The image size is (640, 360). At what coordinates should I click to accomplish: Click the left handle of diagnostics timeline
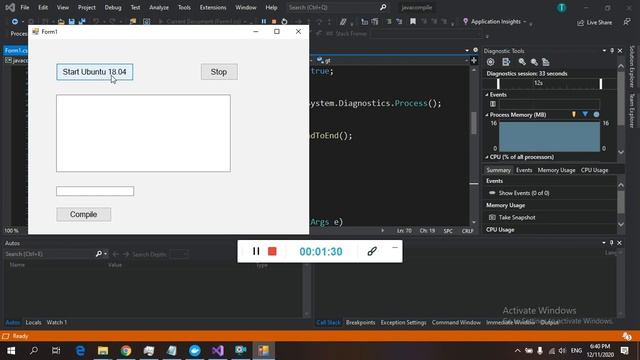pos(498,84)
